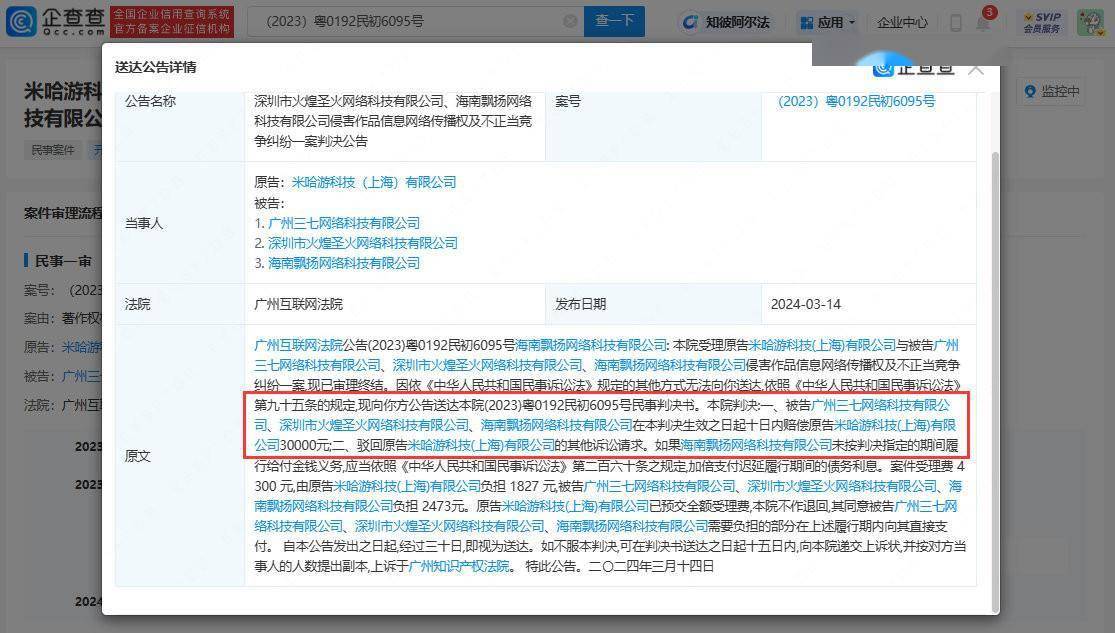The width and height of the screenshot is (1115, 633).
Task: Open notifications via the bell icon
Action: click(x=983, y=23)
